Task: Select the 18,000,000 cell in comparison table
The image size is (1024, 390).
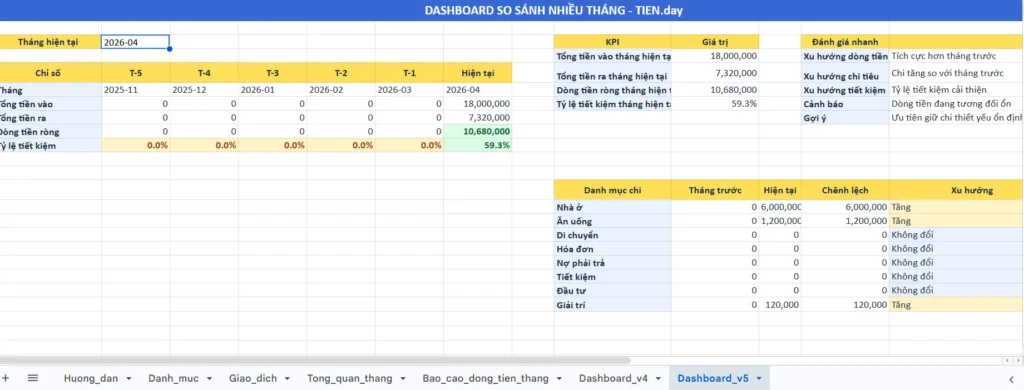Action: pos(478,104)
